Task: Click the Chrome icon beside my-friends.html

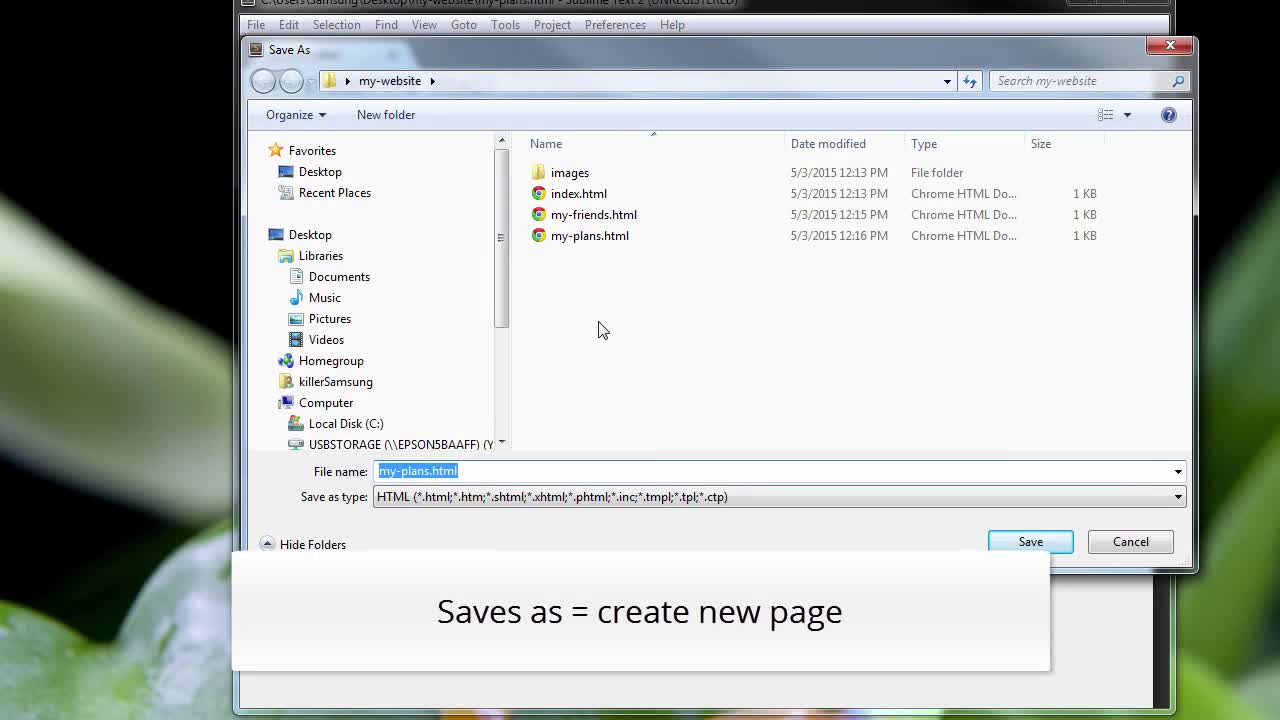Action: tap(539, 215)
